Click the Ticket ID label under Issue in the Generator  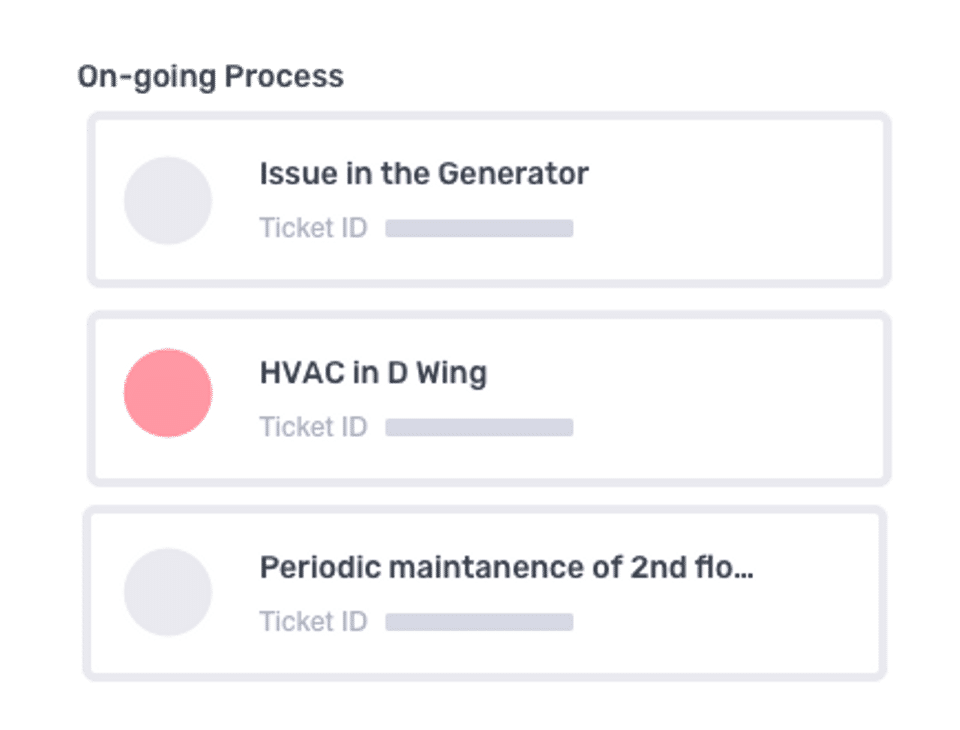point(313,228)
